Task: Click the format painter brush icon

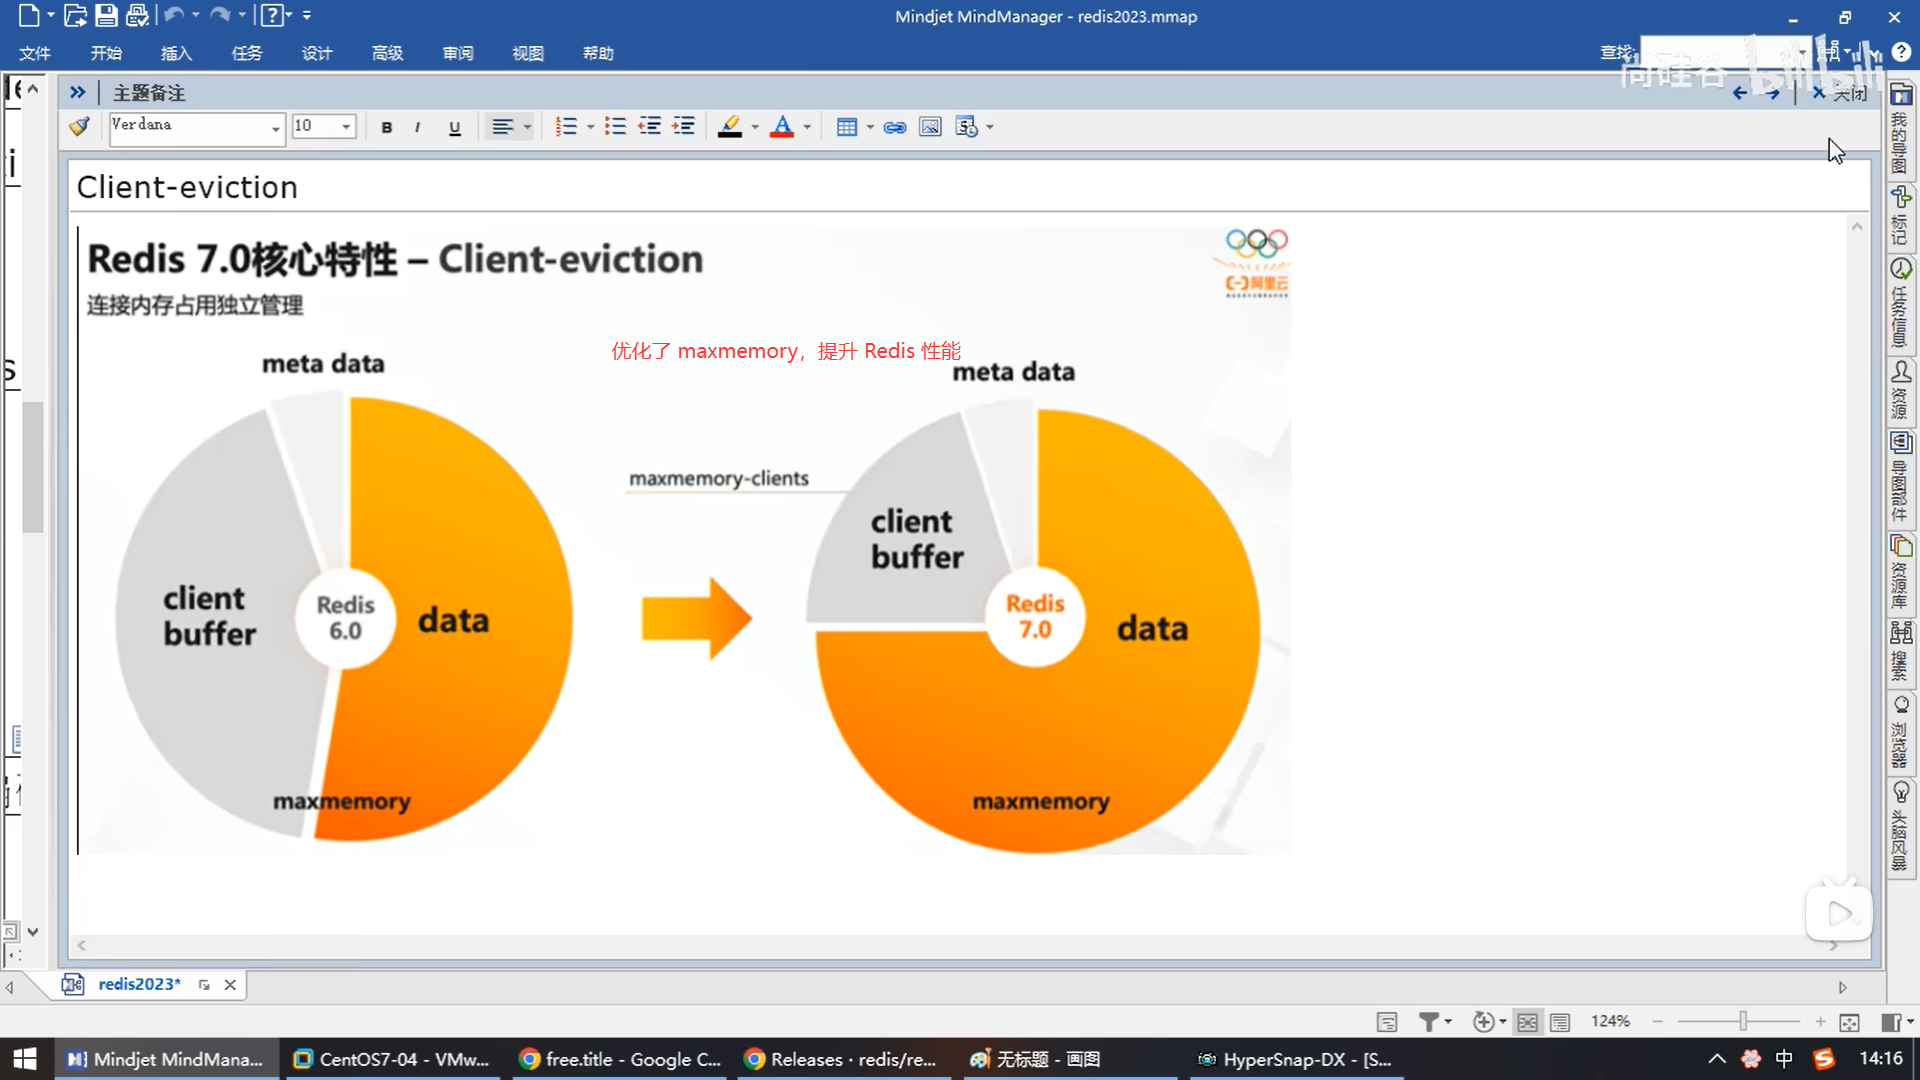Action: (x=79, y=127)
